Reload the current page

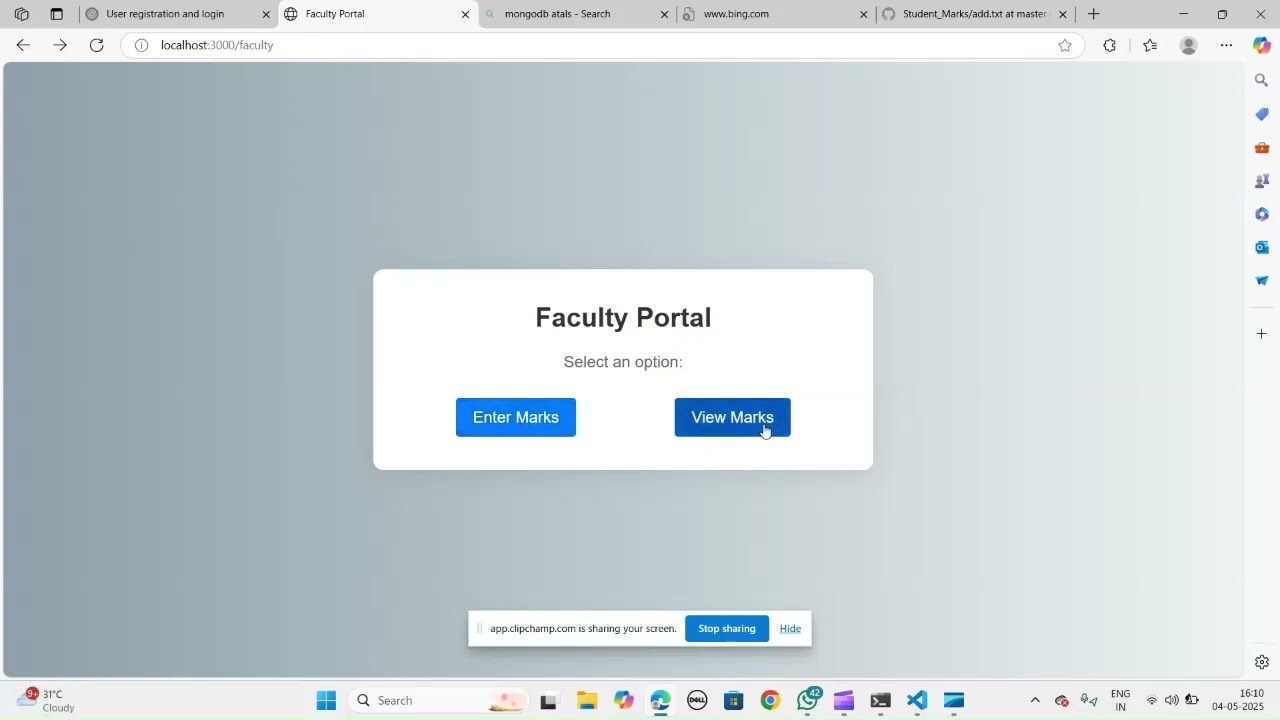pyautogui.click(x=97, y=45)
